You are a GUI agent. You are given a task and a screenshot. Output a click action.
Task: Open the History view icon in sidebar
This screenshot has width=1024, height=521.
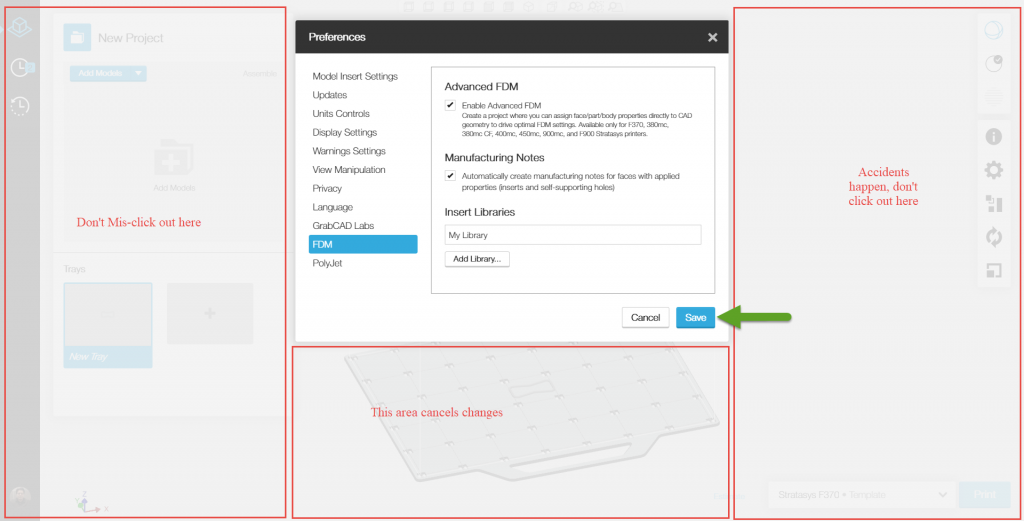point(20,106)
